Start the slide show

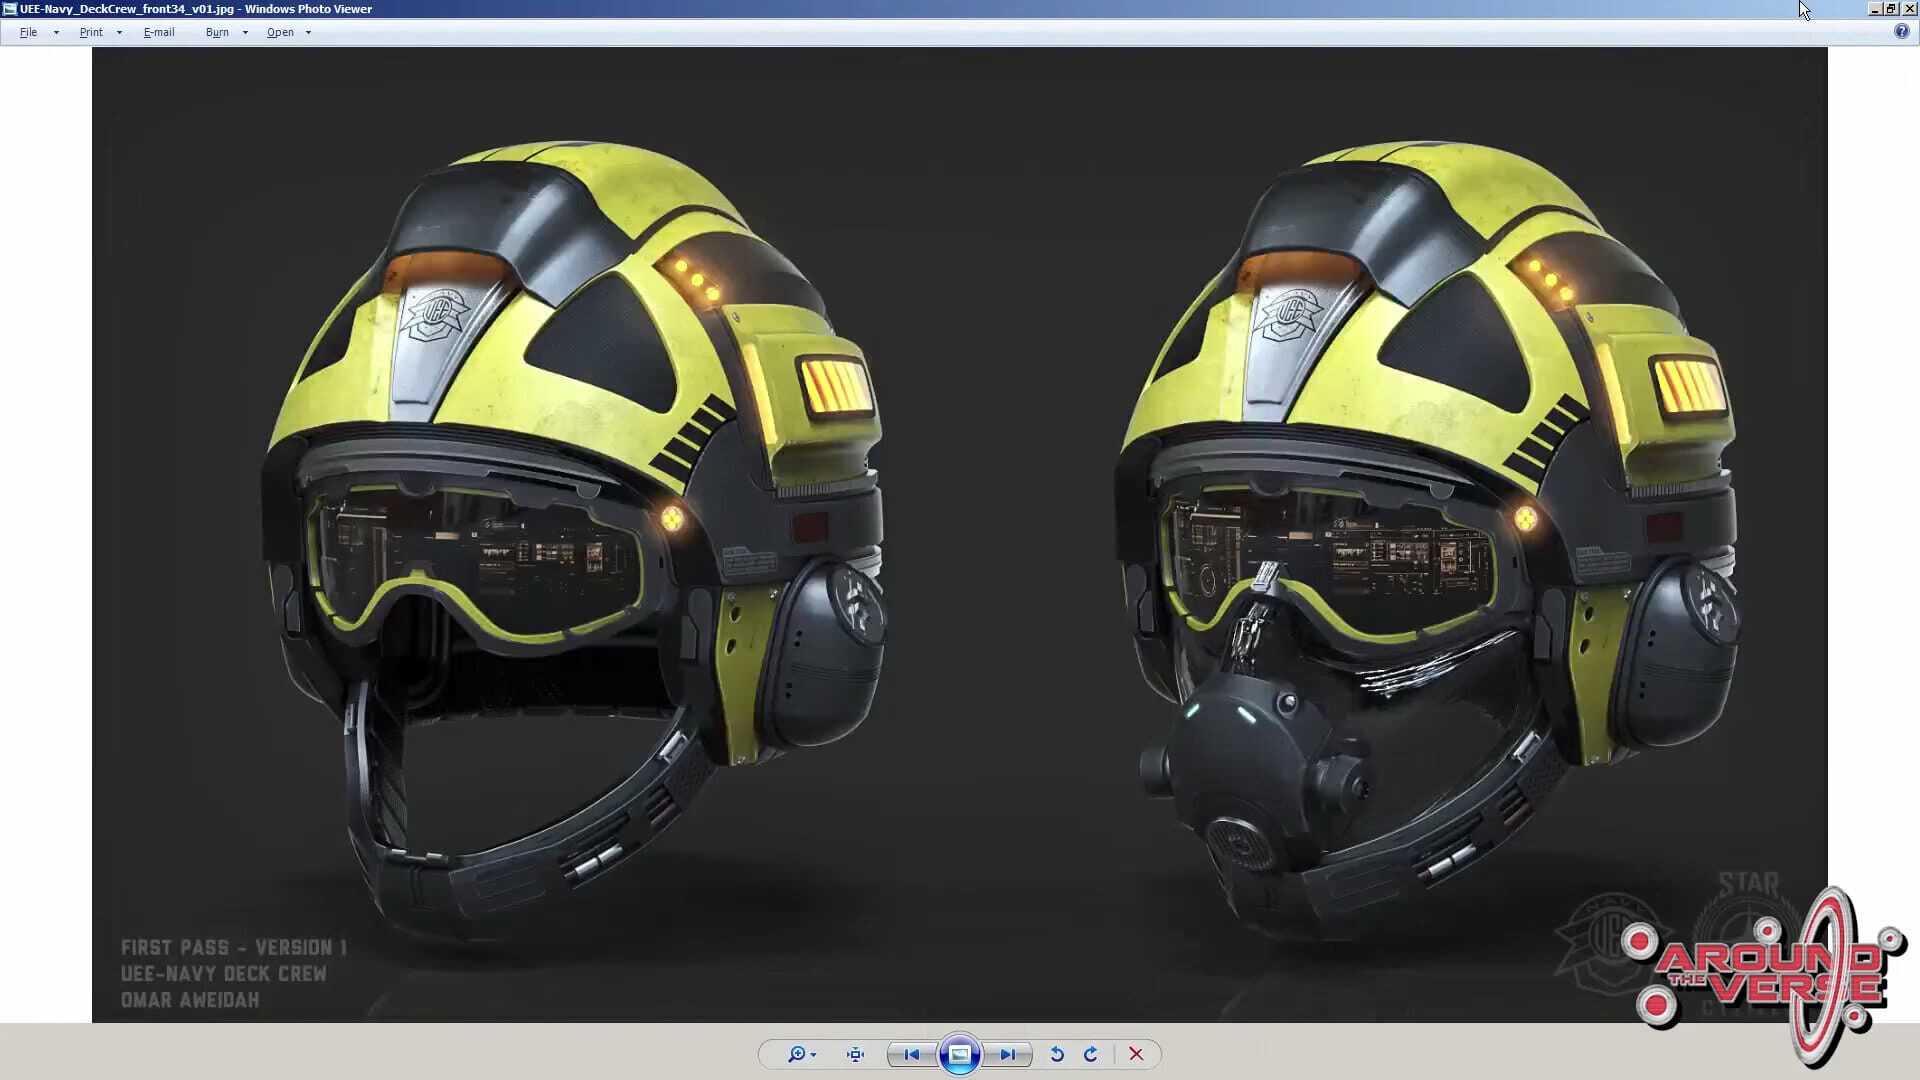click(959, 1054)
